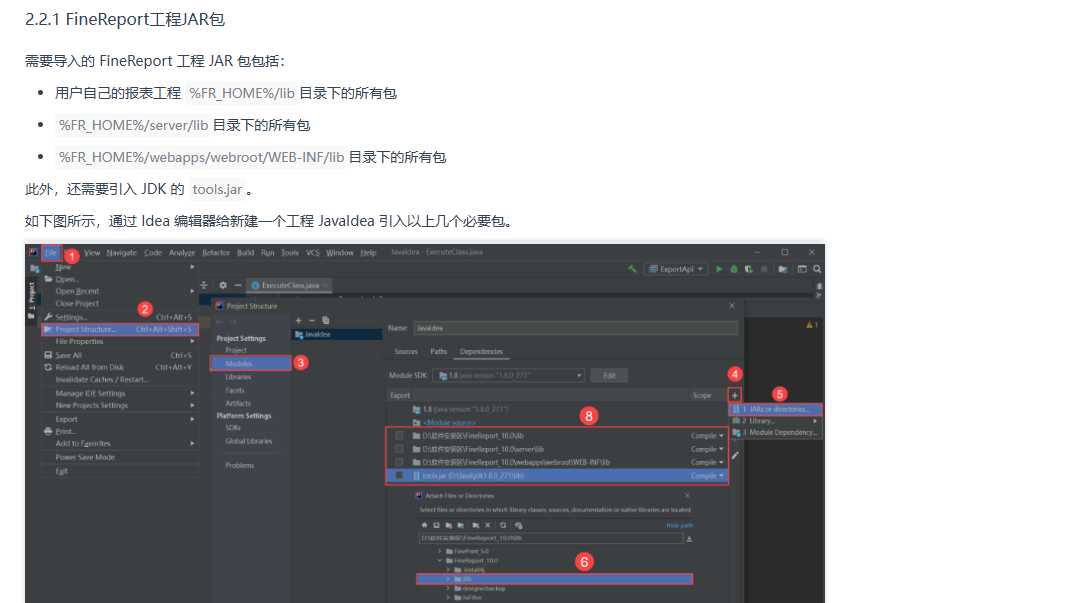
Task: Choose 2 Library... option
Action: tap(776, 421)
